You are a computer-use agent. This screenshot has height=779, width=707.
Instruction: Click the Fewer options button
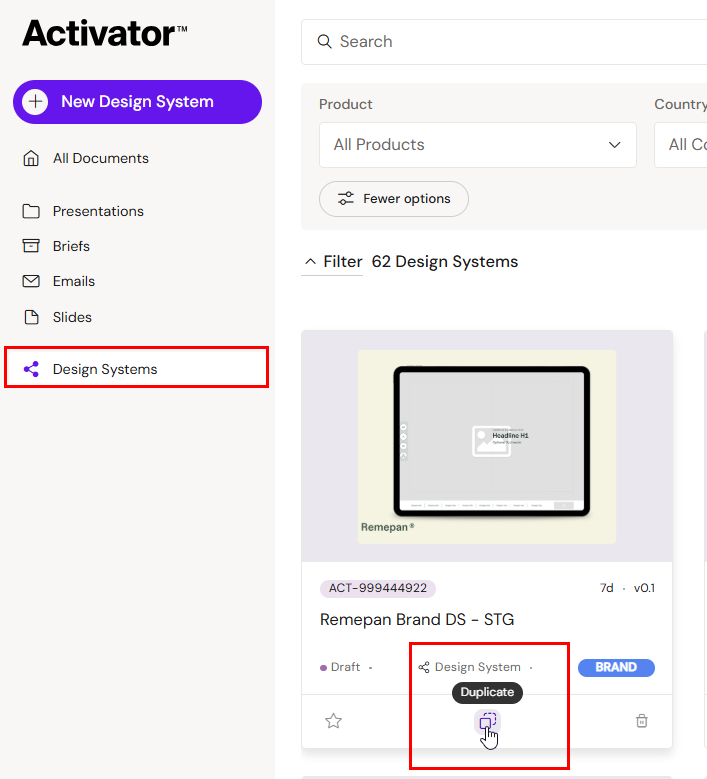[393, 199]
